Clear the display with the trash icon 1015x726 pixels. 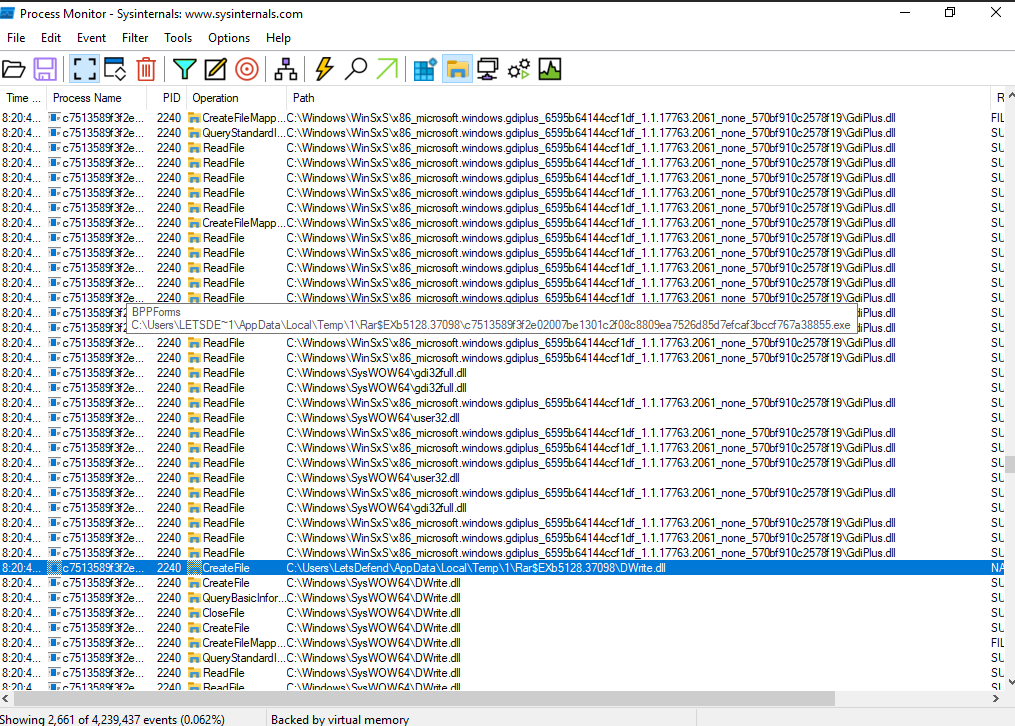coord(146,69)
